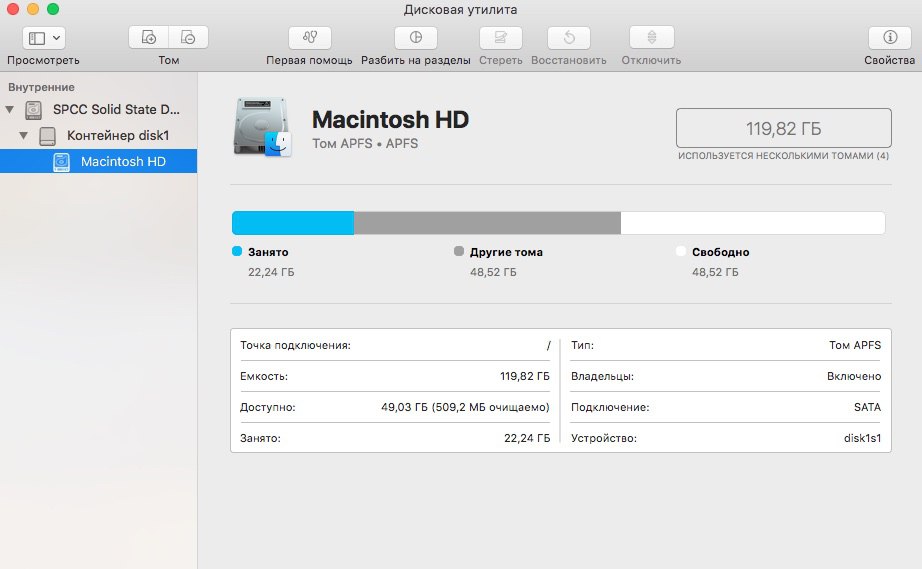Click the green zoom window button
This screenshot has width=922, height=569.
tap(53, 8)
